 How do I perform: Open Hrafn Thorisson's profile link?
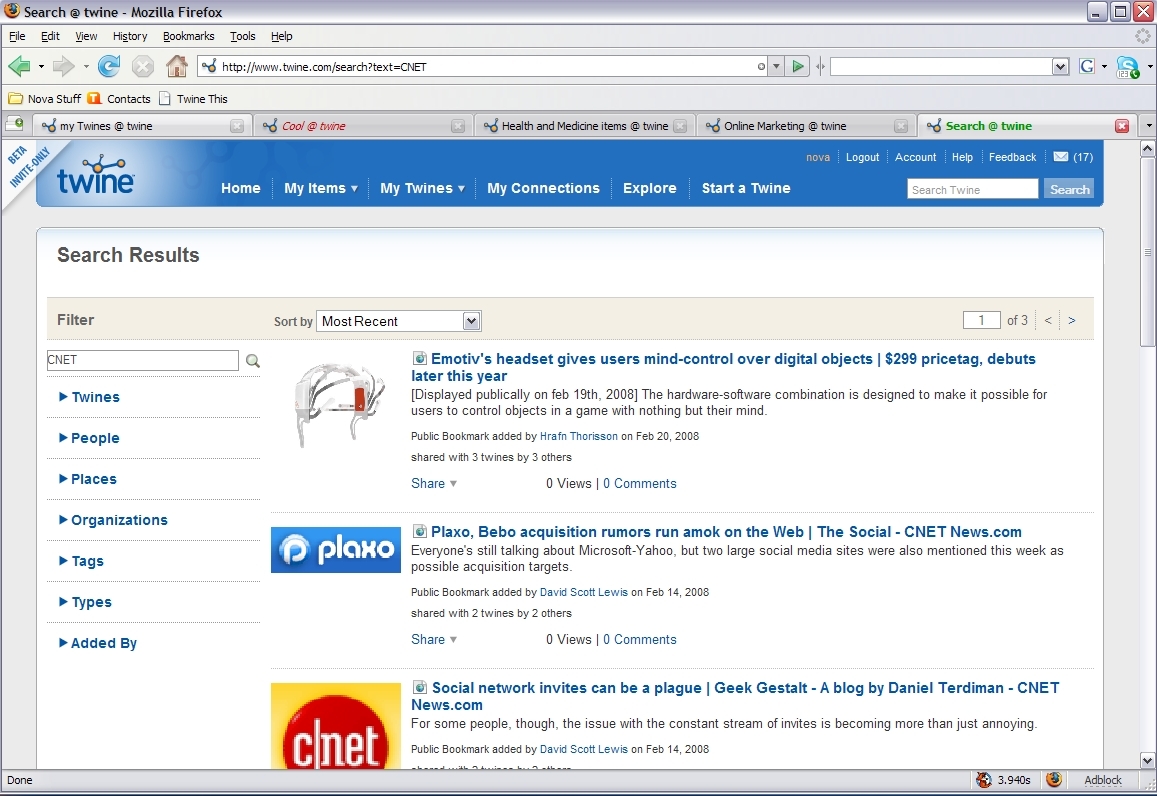click(x=578, y=436)
